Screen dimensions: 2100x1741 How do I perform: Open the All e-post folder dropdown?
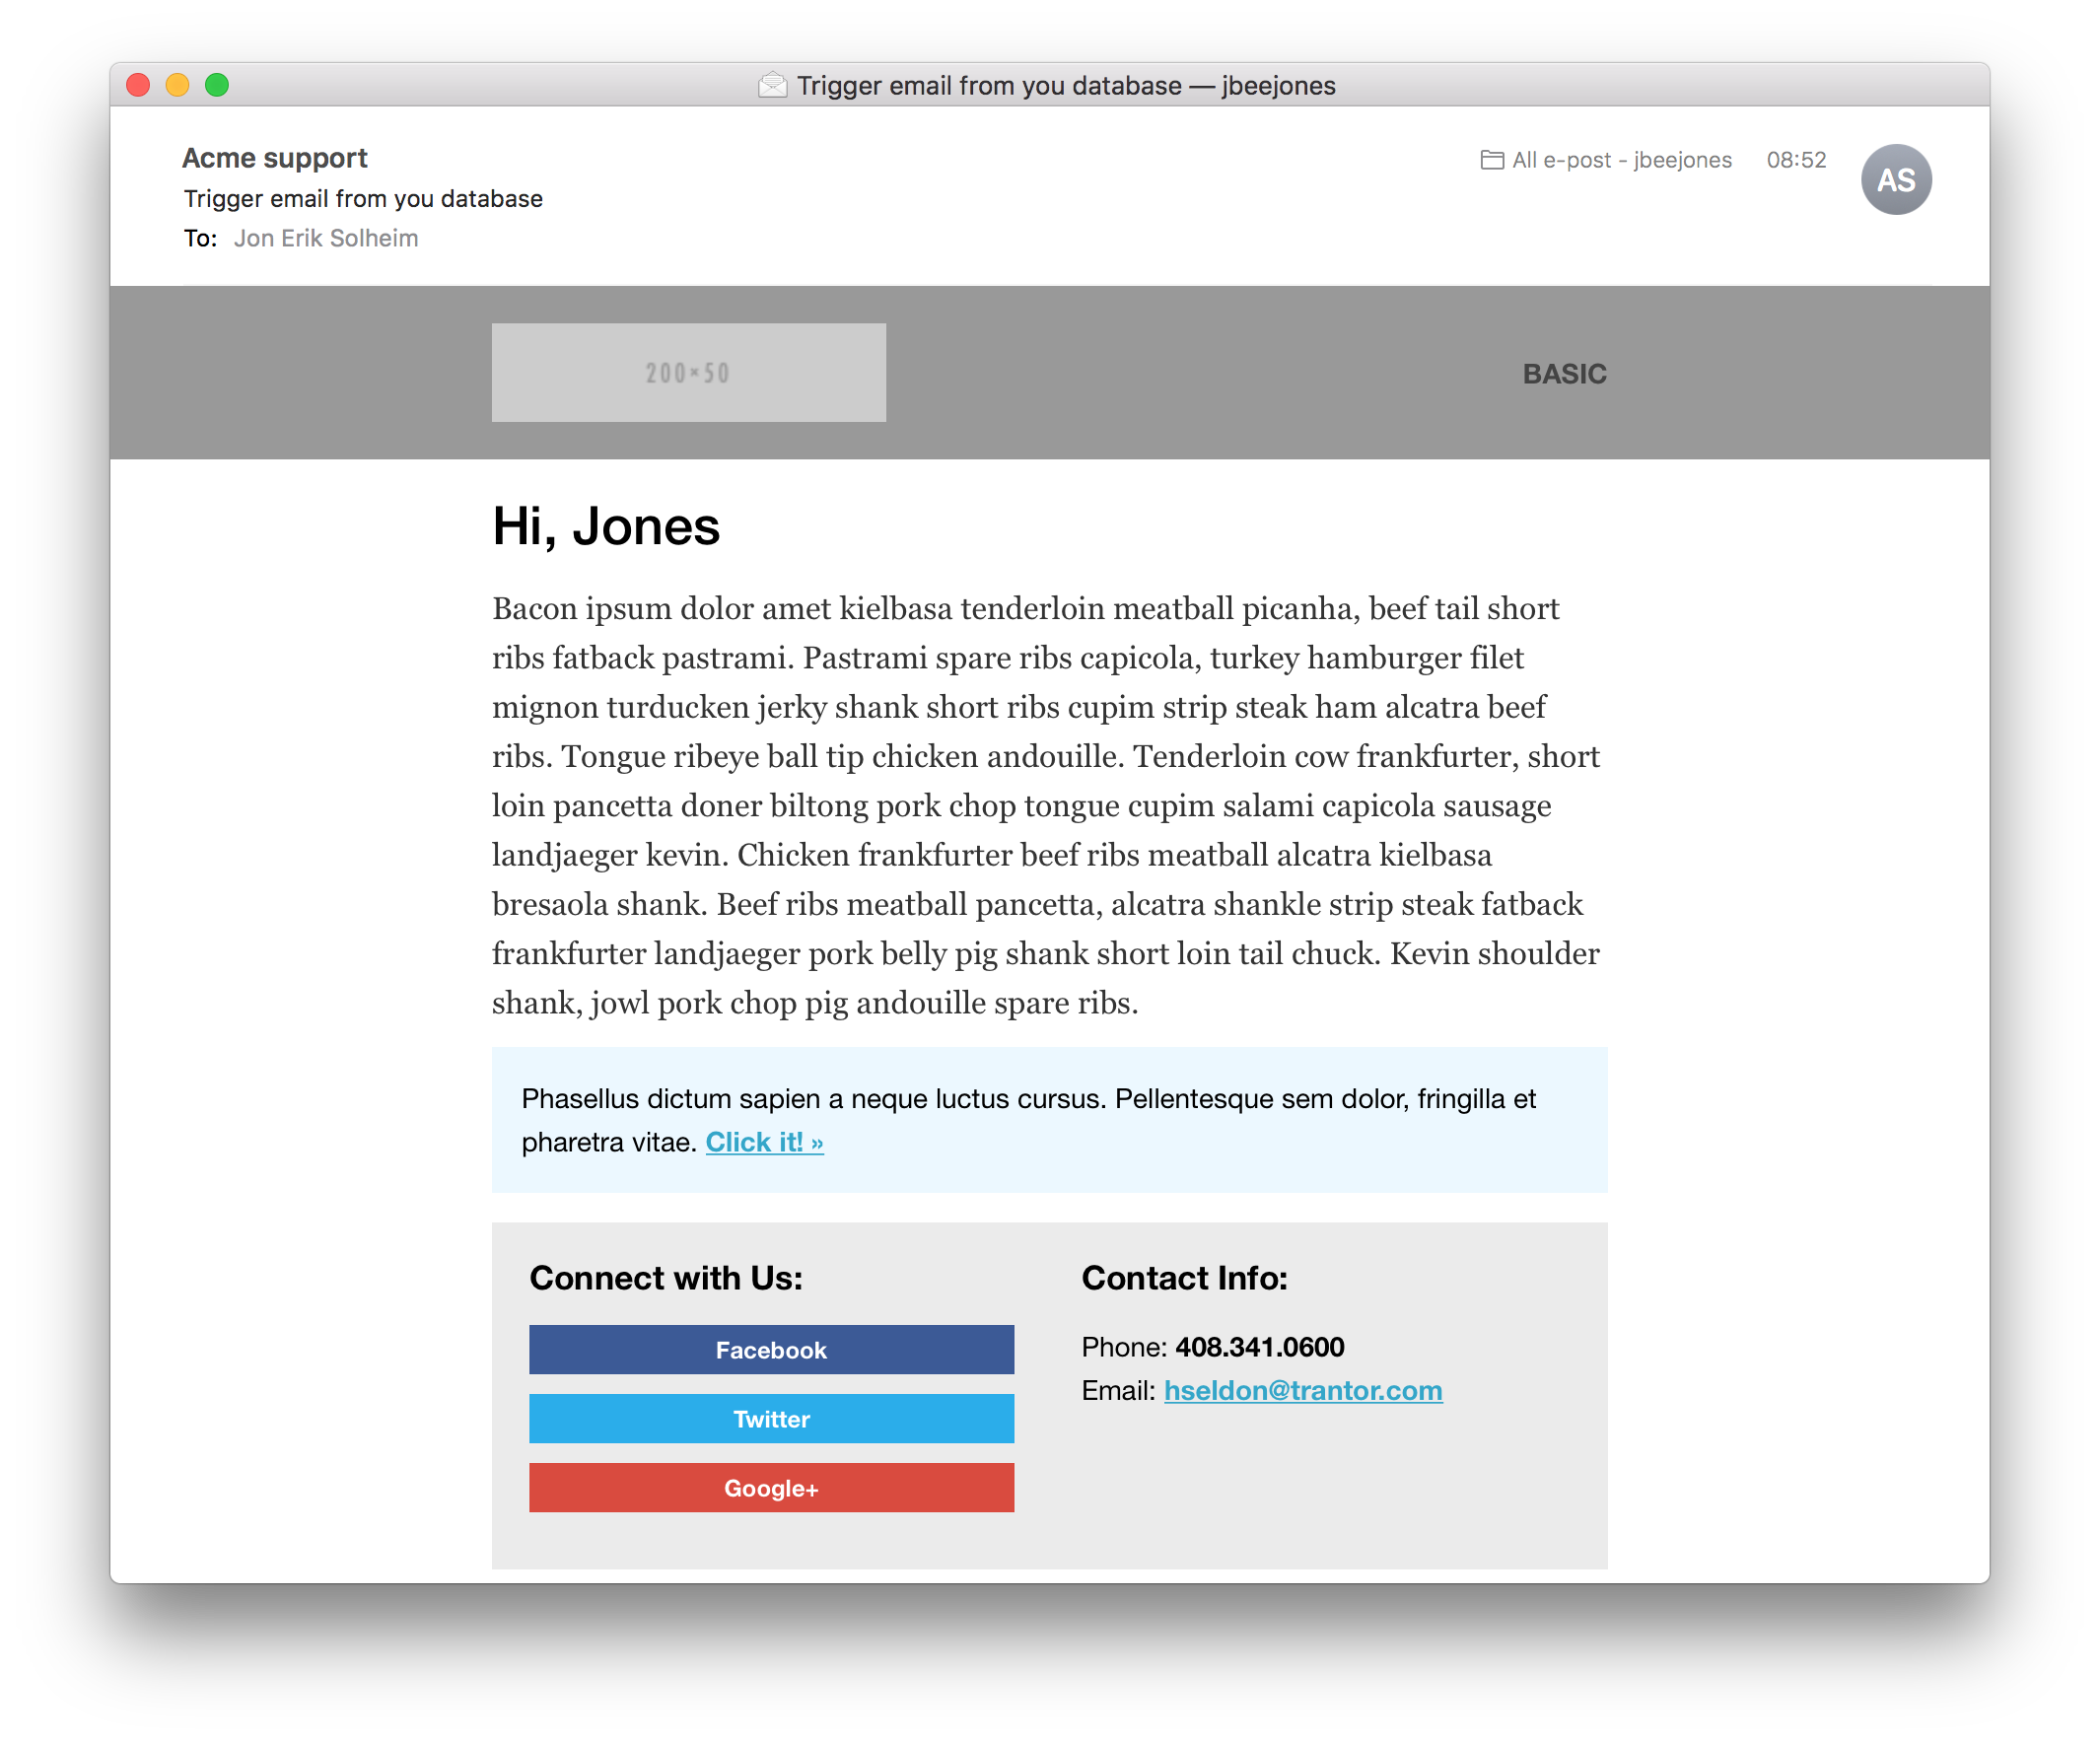tap(1605, 159)
